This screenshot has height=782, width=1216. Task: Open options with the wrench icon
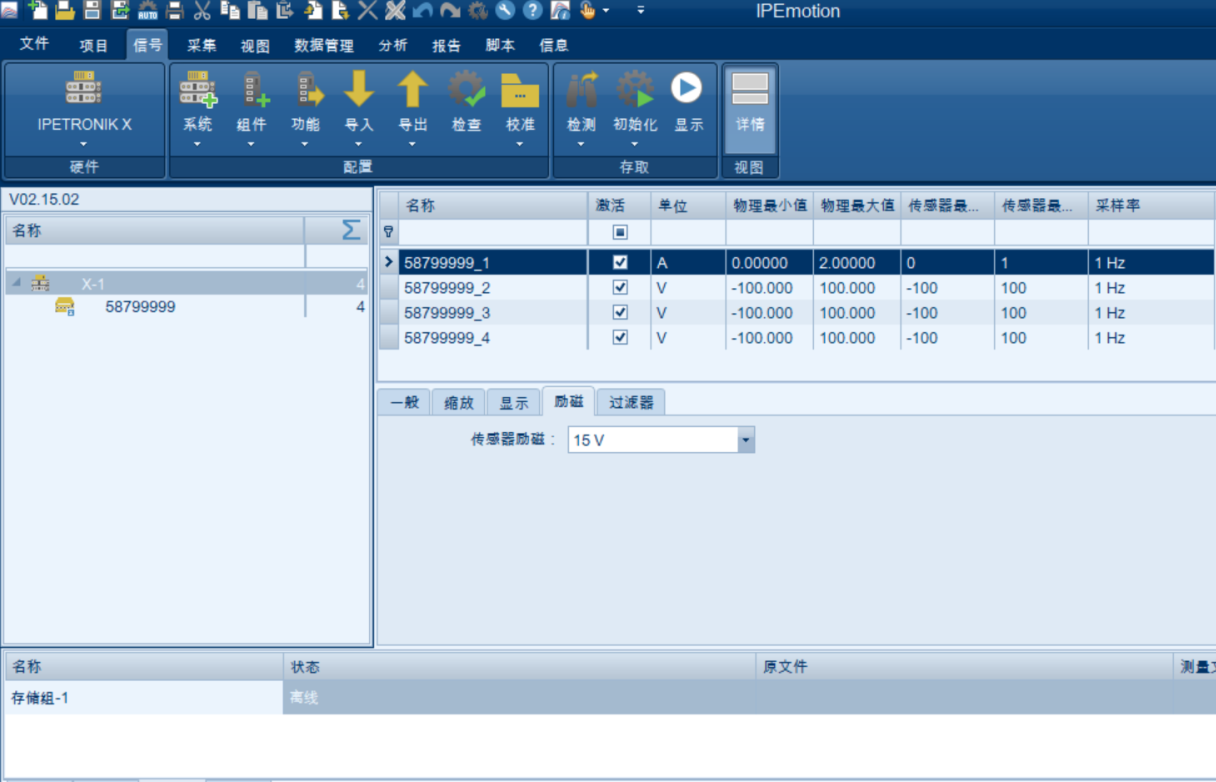tap(505, 11)
